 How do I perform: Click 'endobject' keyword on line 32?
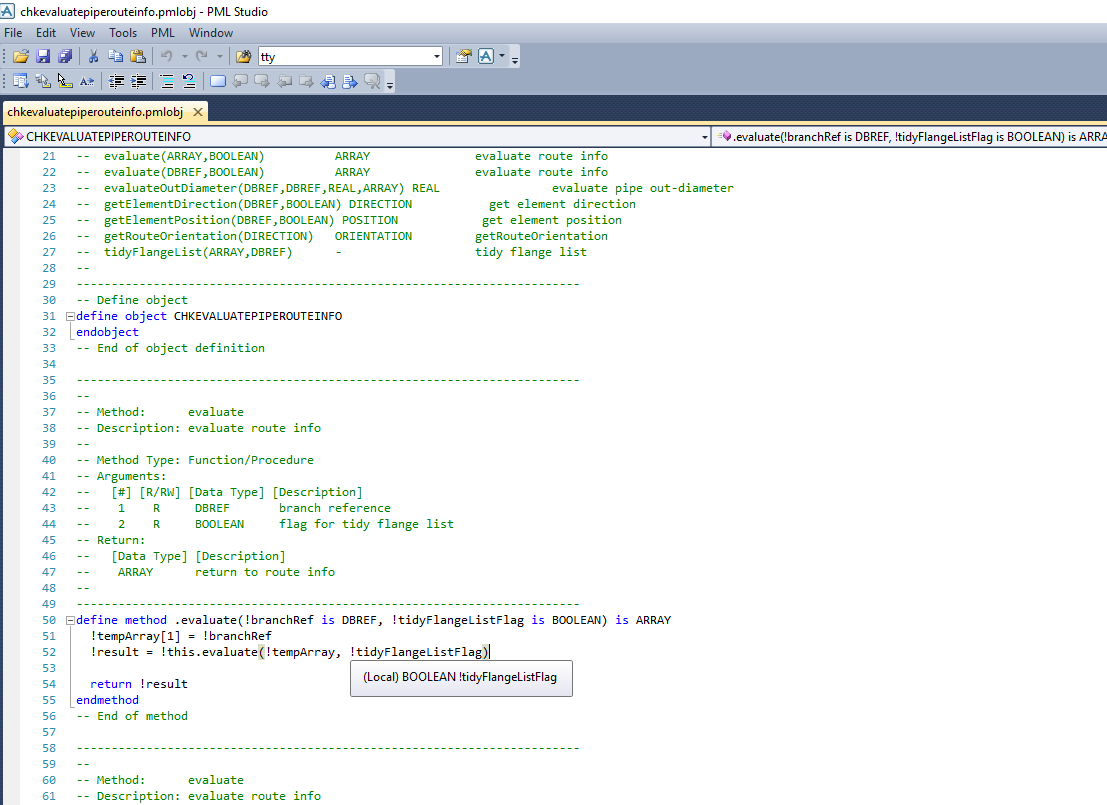click(x=107, y=332)
